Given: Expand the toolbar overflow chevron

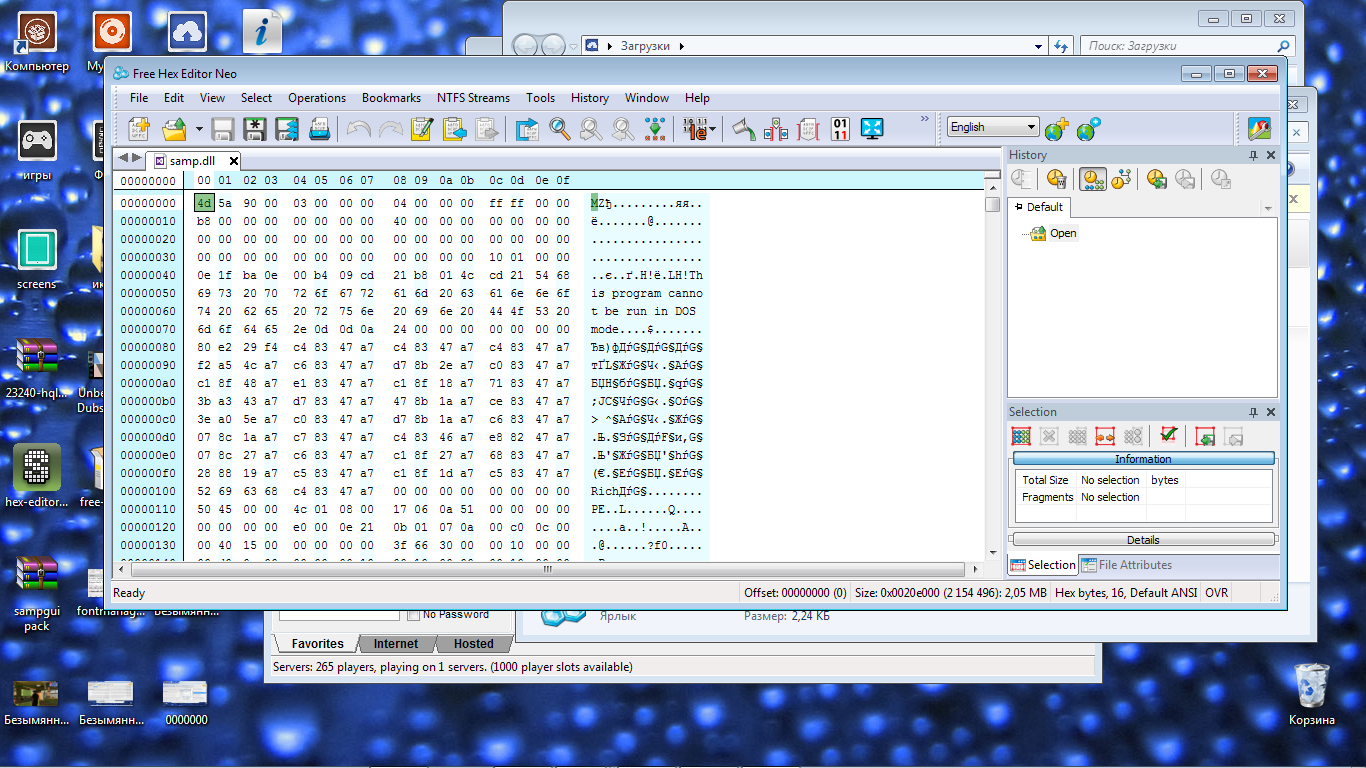Looking at the screenshot, I should pyautogui.click(x=925, y=120).
